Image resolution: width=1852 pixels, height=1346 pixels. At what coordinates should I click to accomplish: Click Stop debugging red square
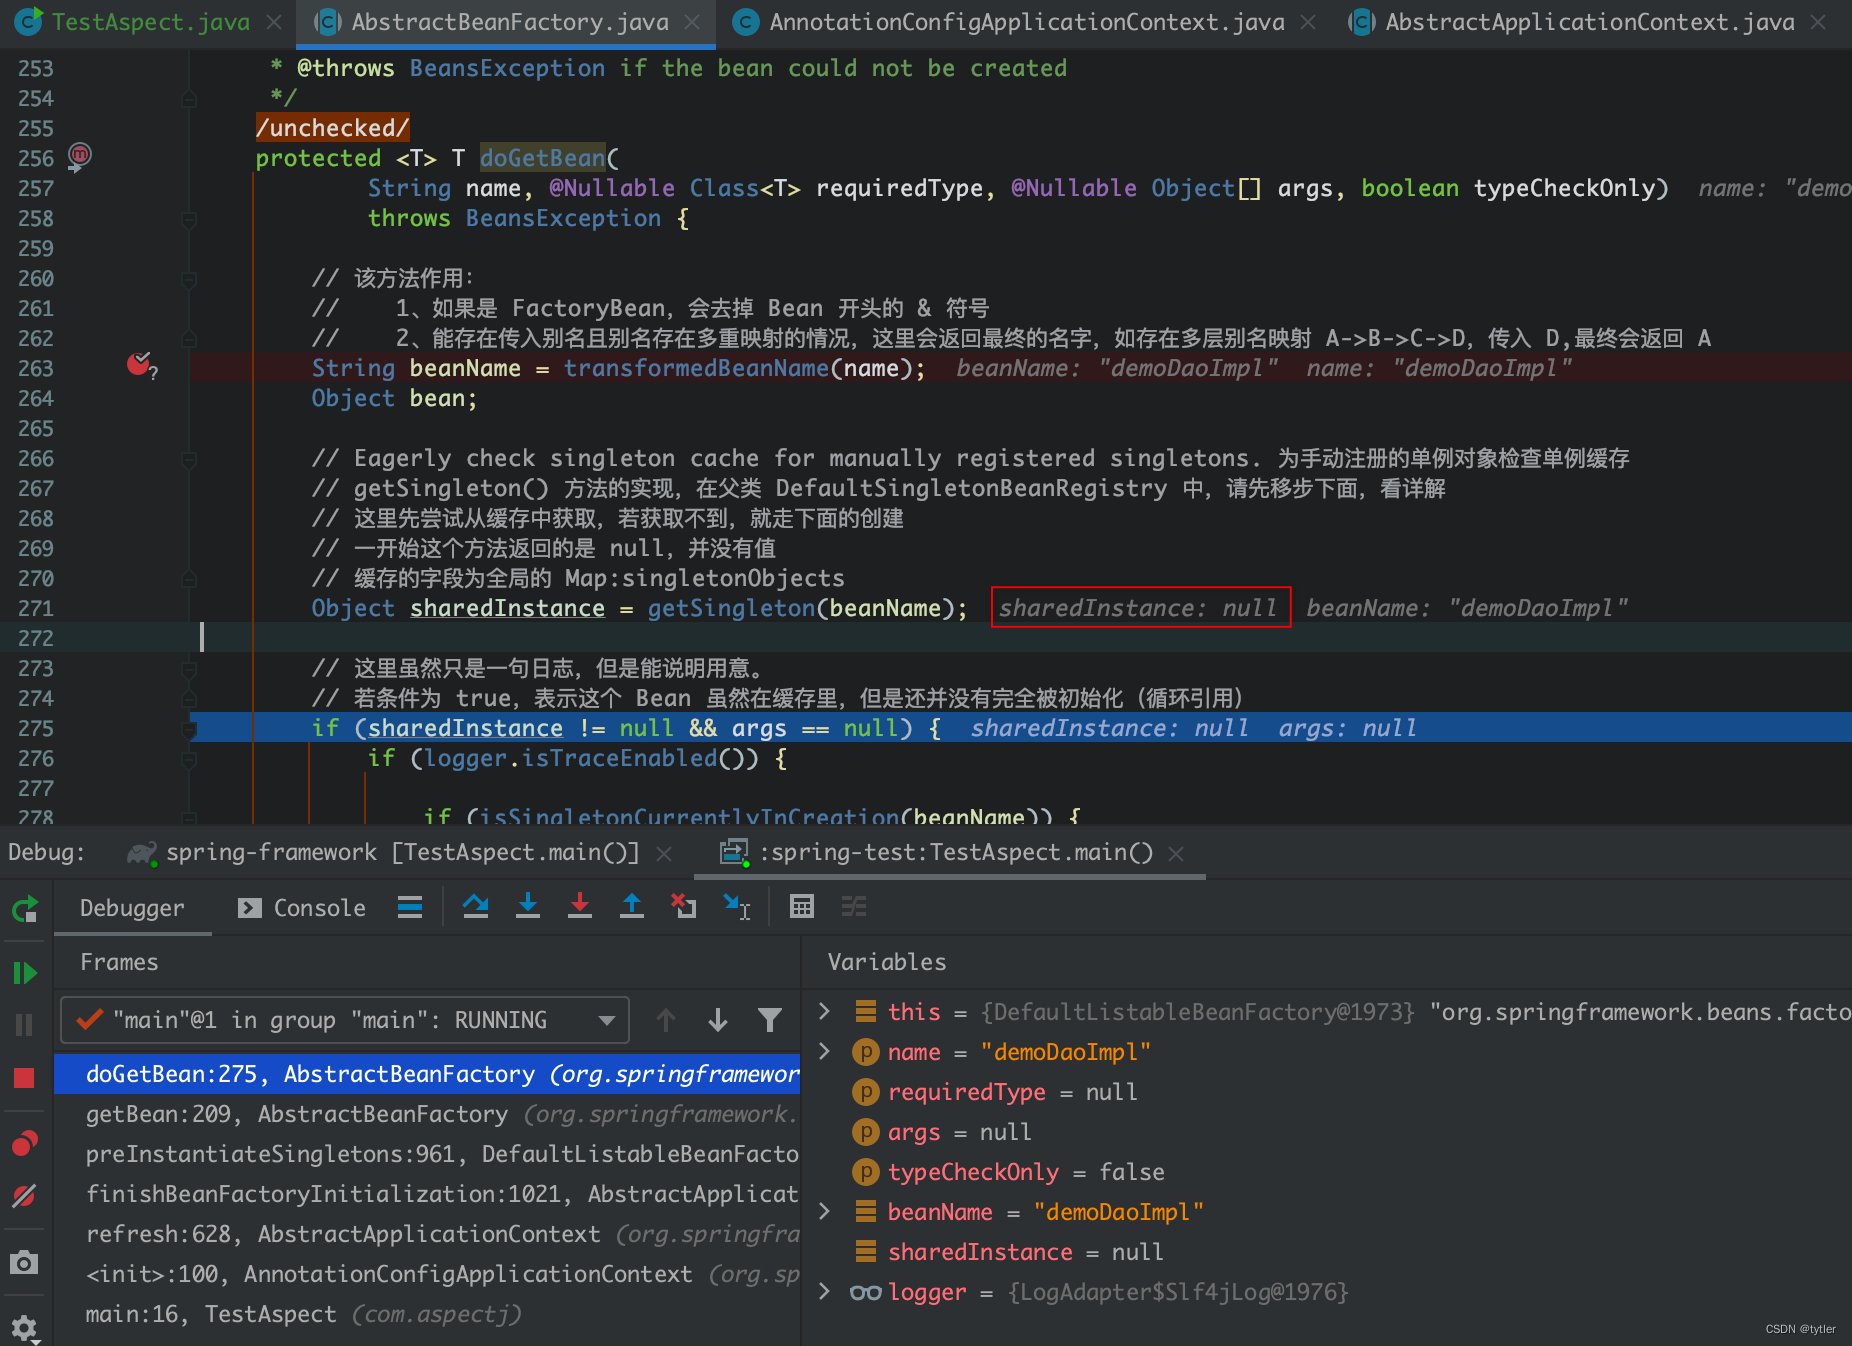(25, 1078)
